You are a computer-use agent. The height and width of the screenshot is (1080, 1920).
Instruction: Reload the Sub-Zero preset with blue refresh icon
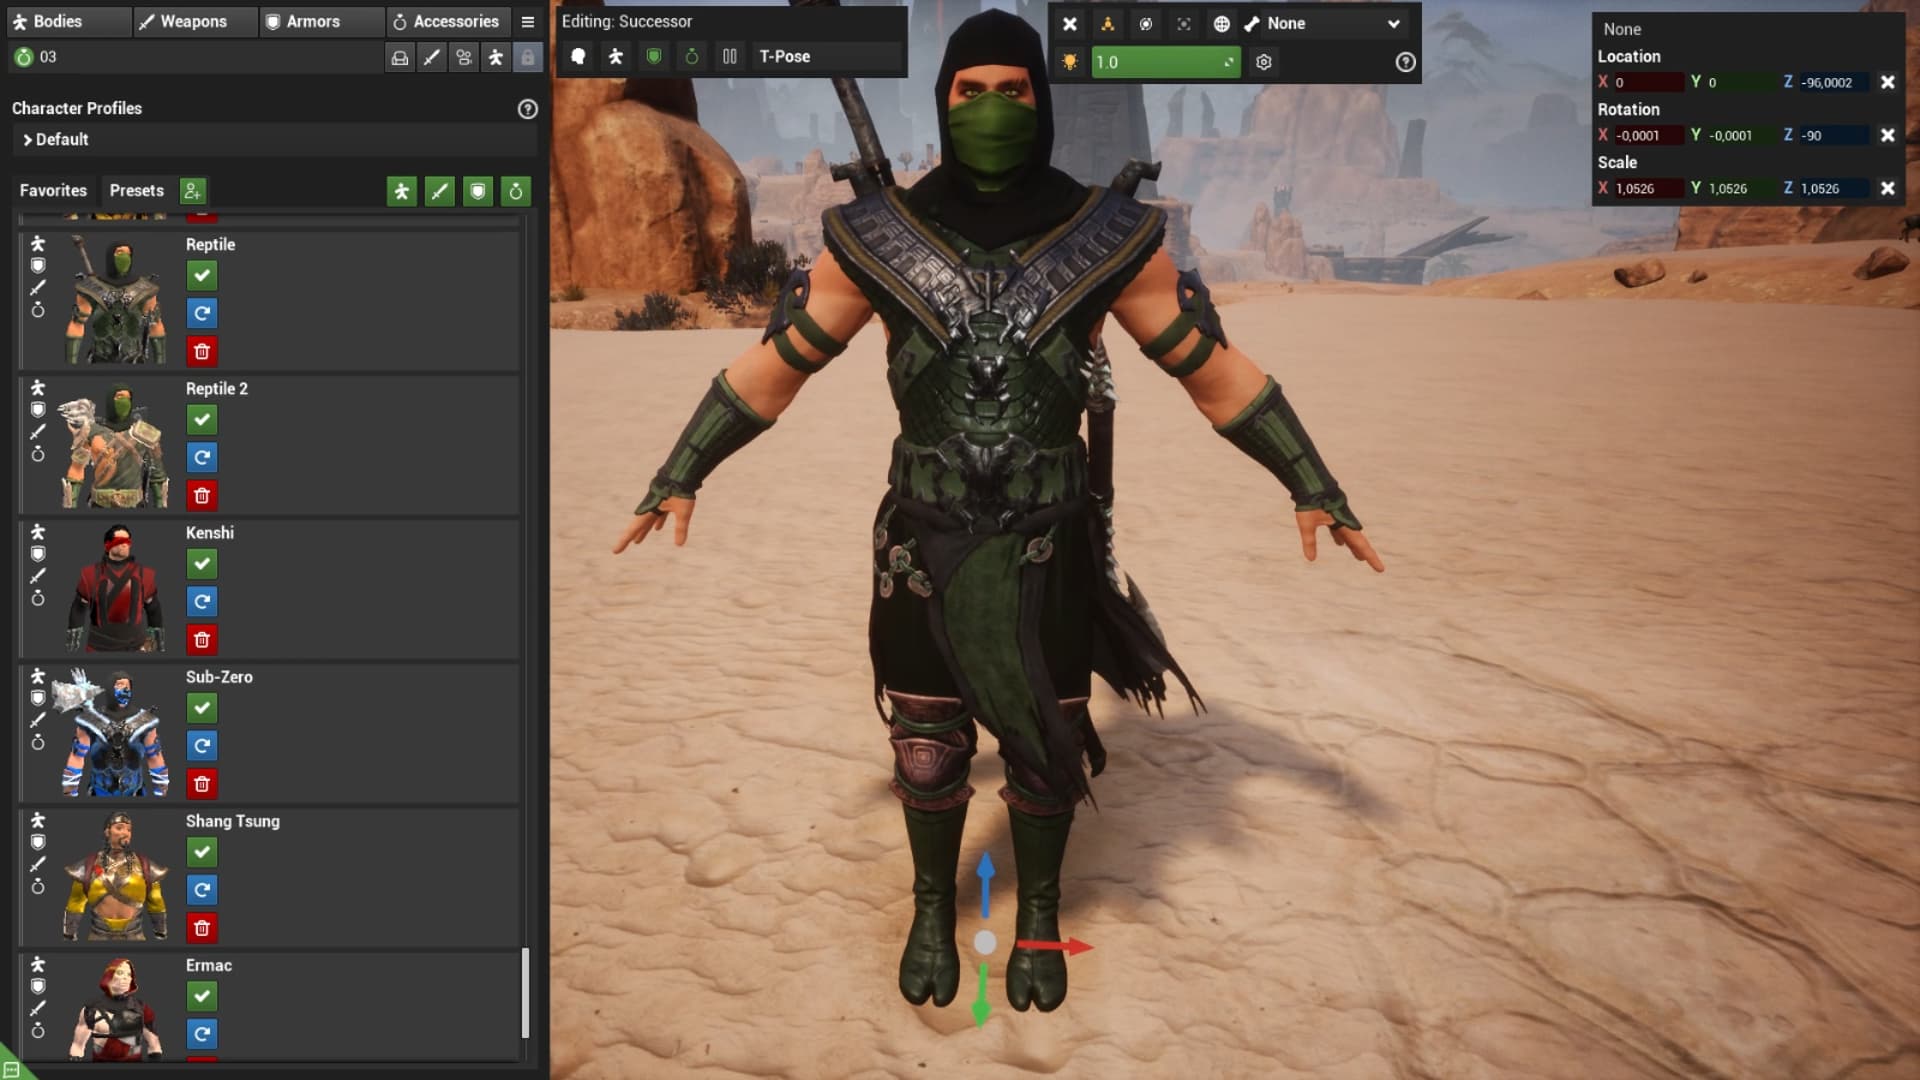(202, 746)
